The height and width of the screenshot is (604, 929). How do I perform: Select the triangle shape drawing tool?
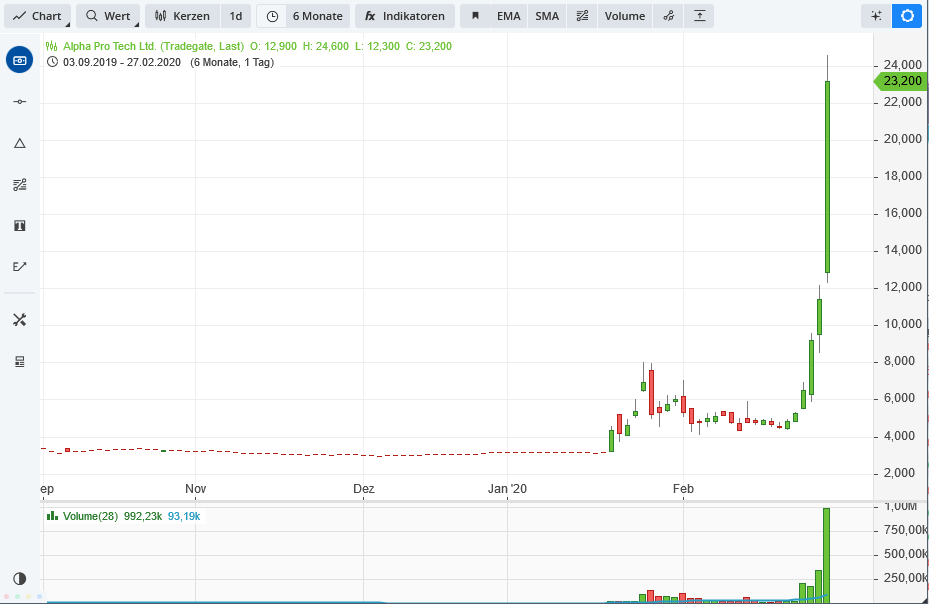tap(20, 143)
